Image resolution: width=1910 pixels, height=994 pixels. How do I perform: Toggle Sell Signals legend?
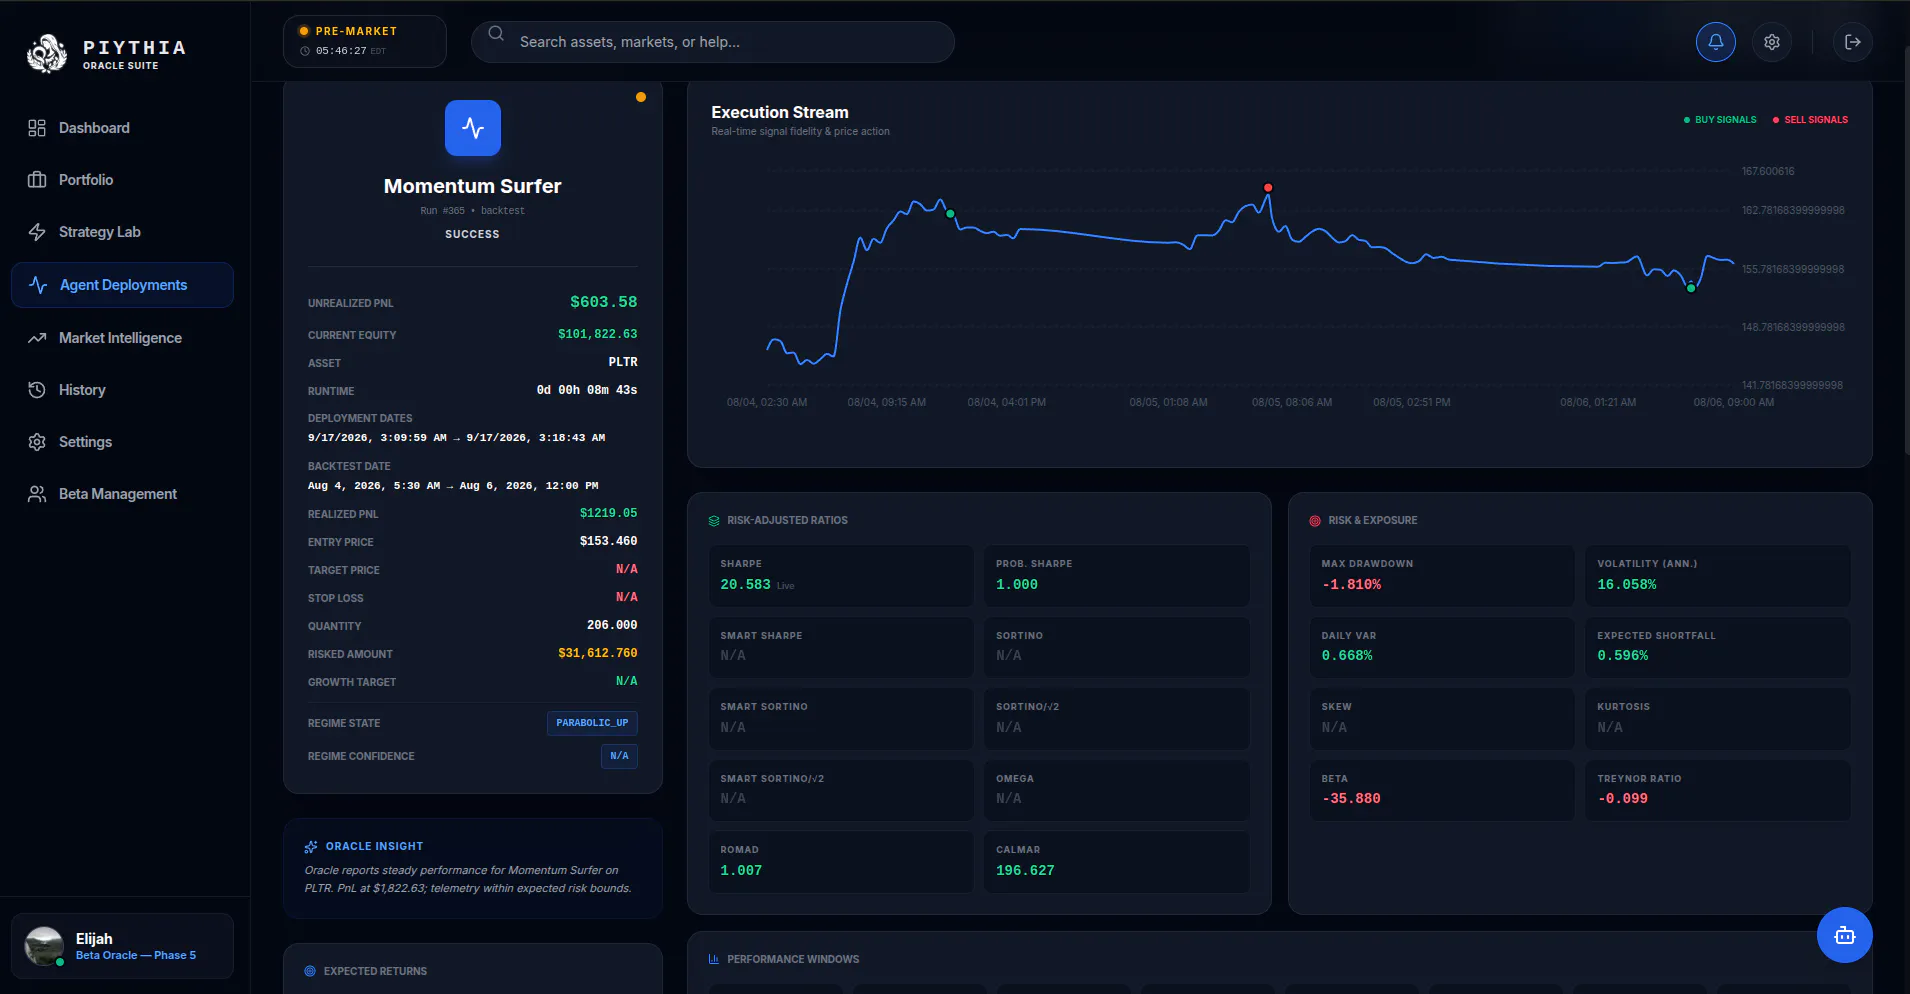[x=1810, y=120]
